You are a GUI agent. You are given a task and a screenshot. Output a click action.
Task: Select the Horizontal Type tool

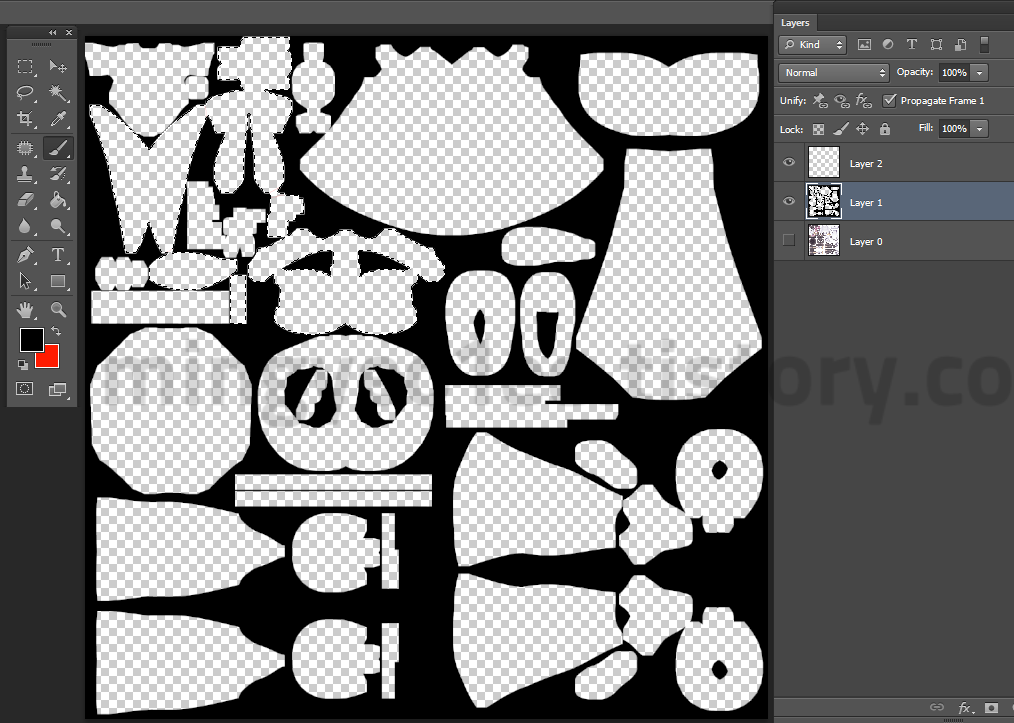coord(58,255)
